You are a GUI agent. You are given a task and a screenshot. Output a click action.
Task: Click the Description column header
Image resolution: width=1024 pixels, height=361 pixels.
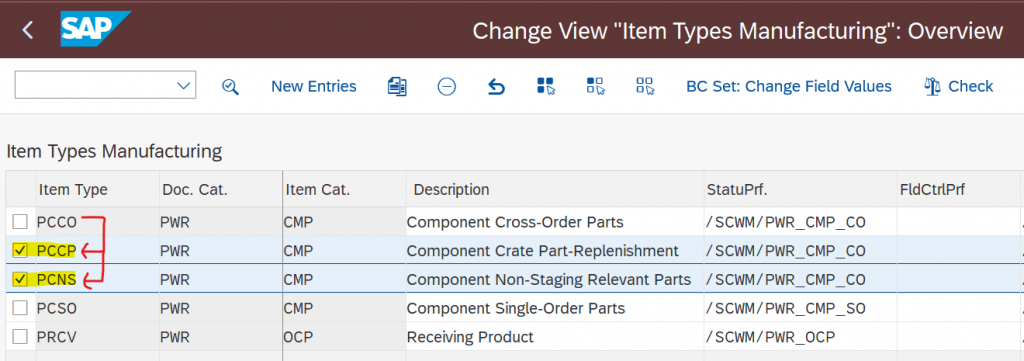coord(451,190)
